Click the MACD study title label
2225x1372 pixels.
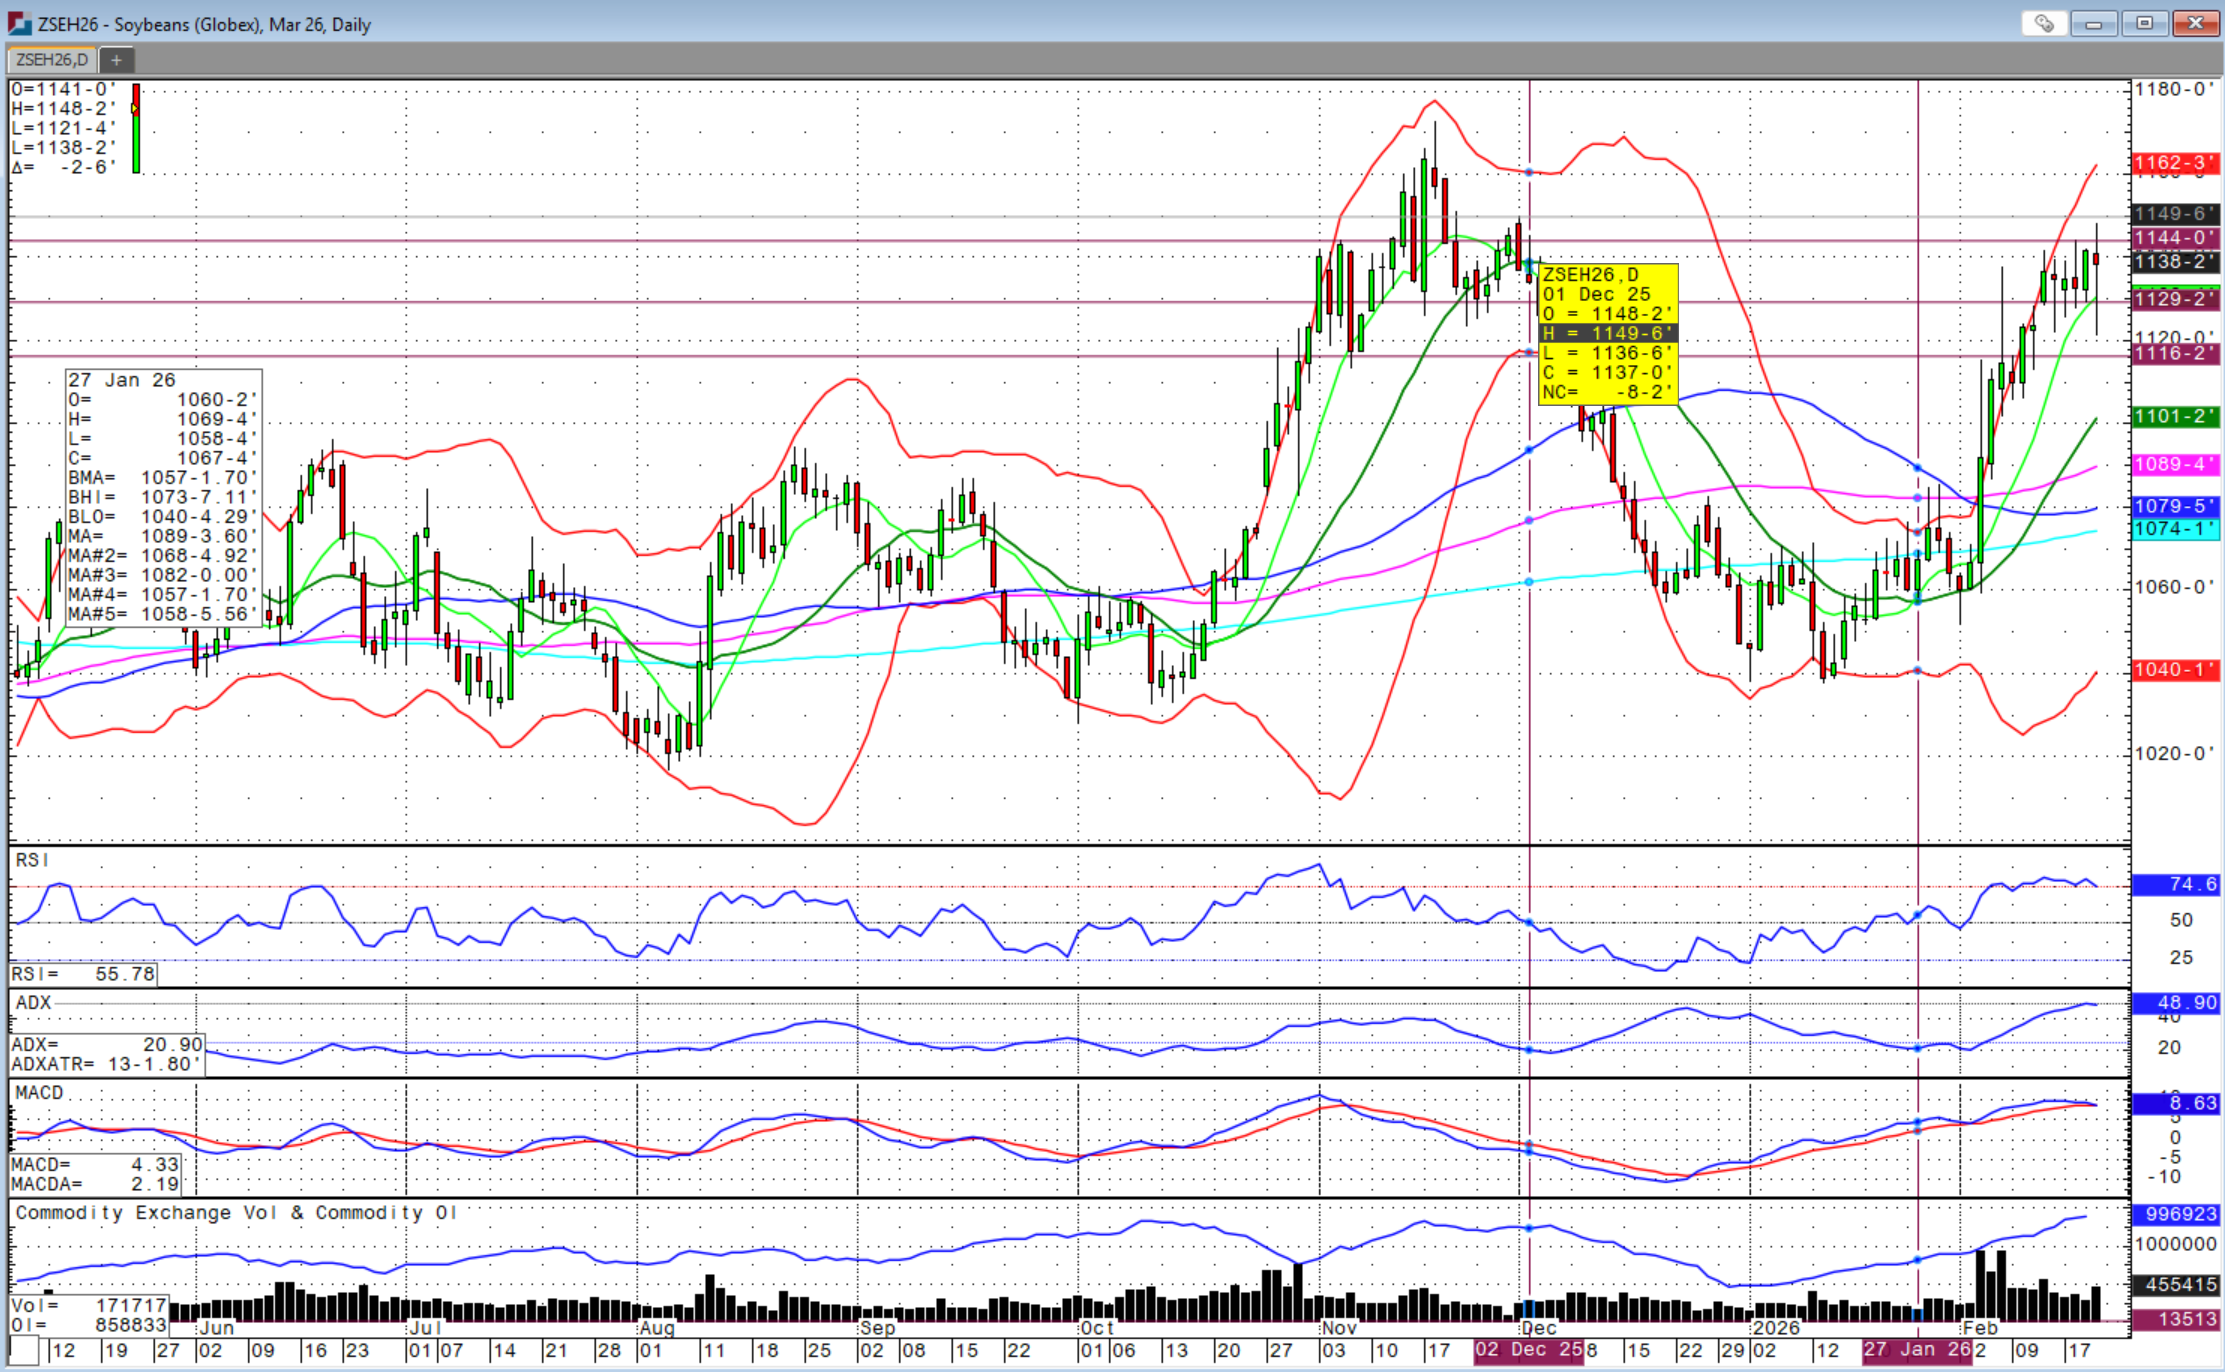39,1092
